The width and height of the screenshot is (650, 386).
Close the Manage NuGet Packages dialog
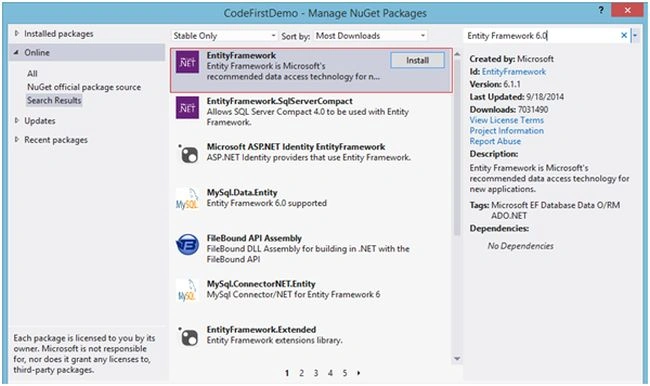pyautogui.click(x=627, y=10)
